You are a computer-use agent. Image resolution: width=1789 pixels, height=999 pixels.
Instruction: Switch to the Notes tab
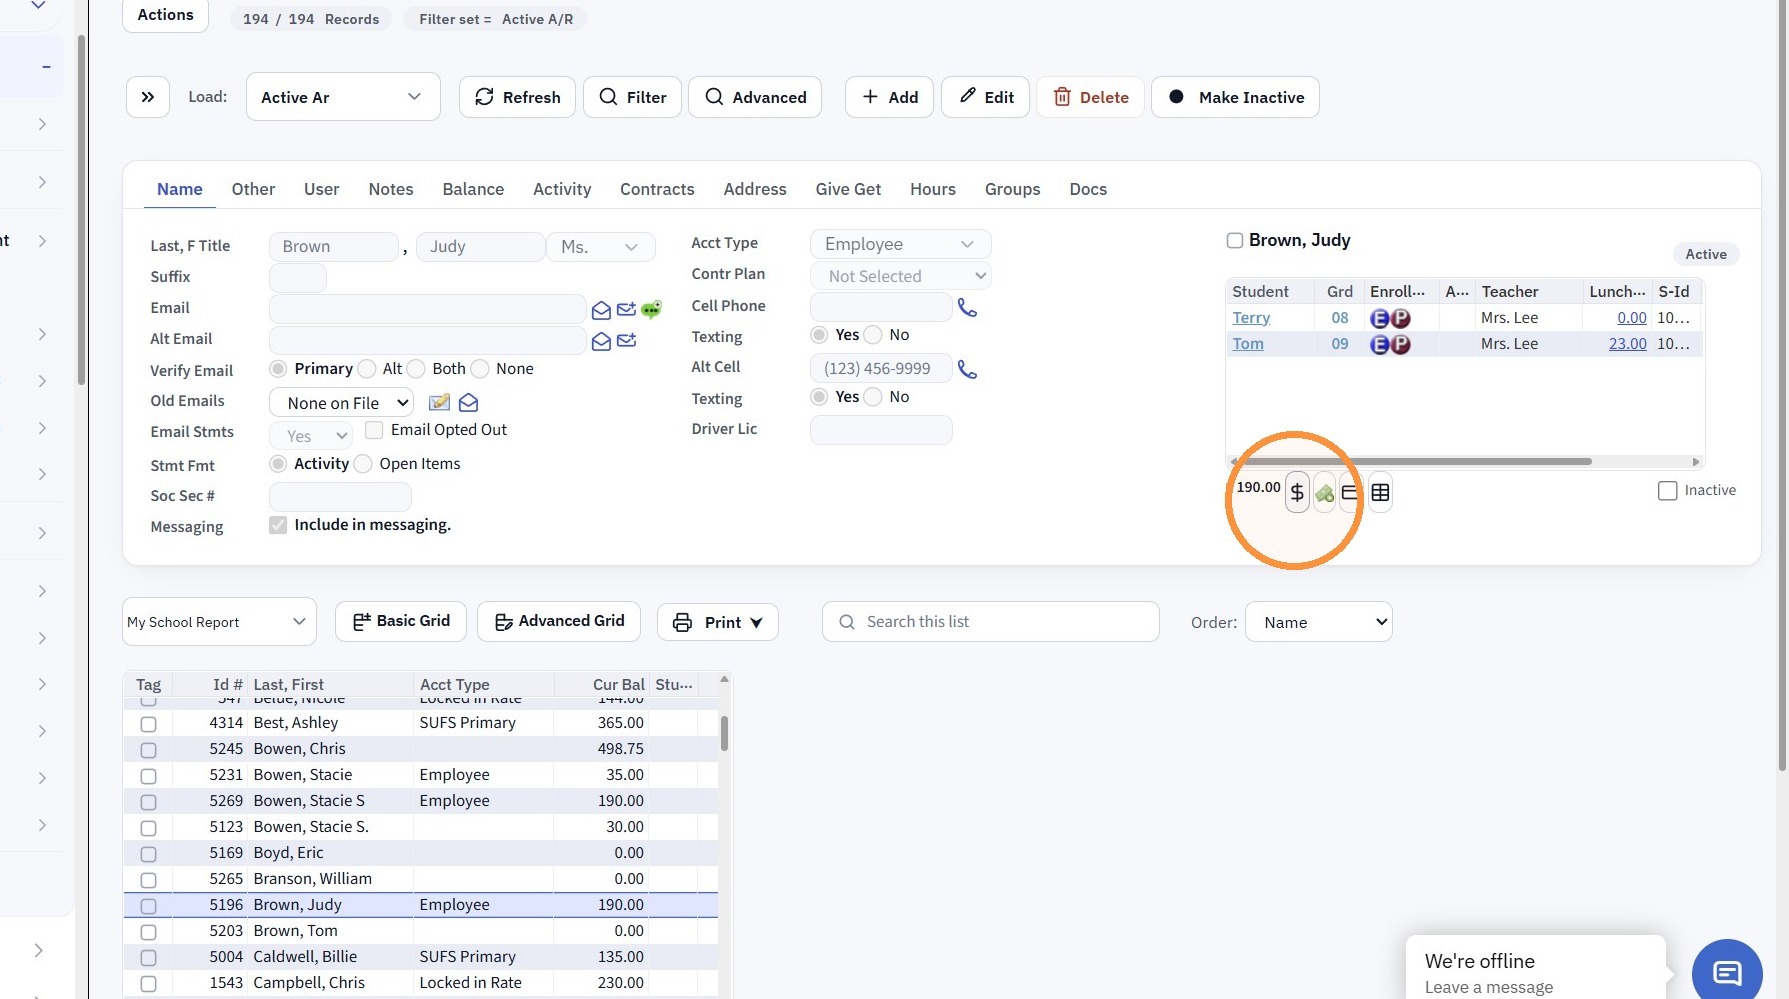[391, 189]
